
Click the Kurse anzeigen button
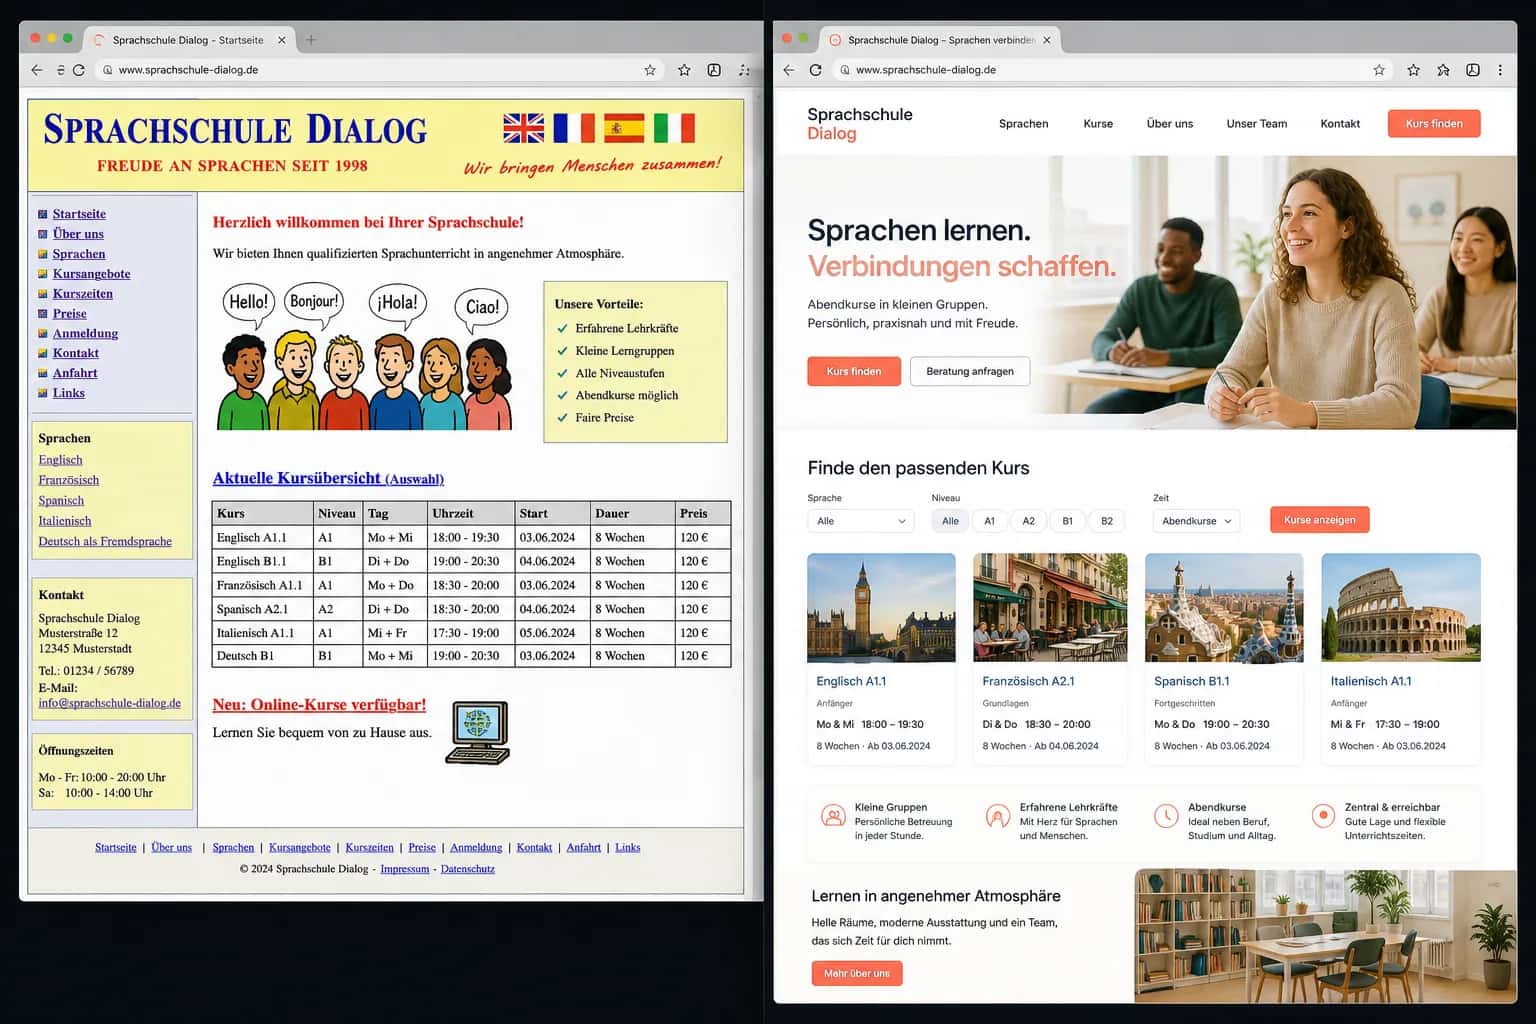pos(1319,520)
